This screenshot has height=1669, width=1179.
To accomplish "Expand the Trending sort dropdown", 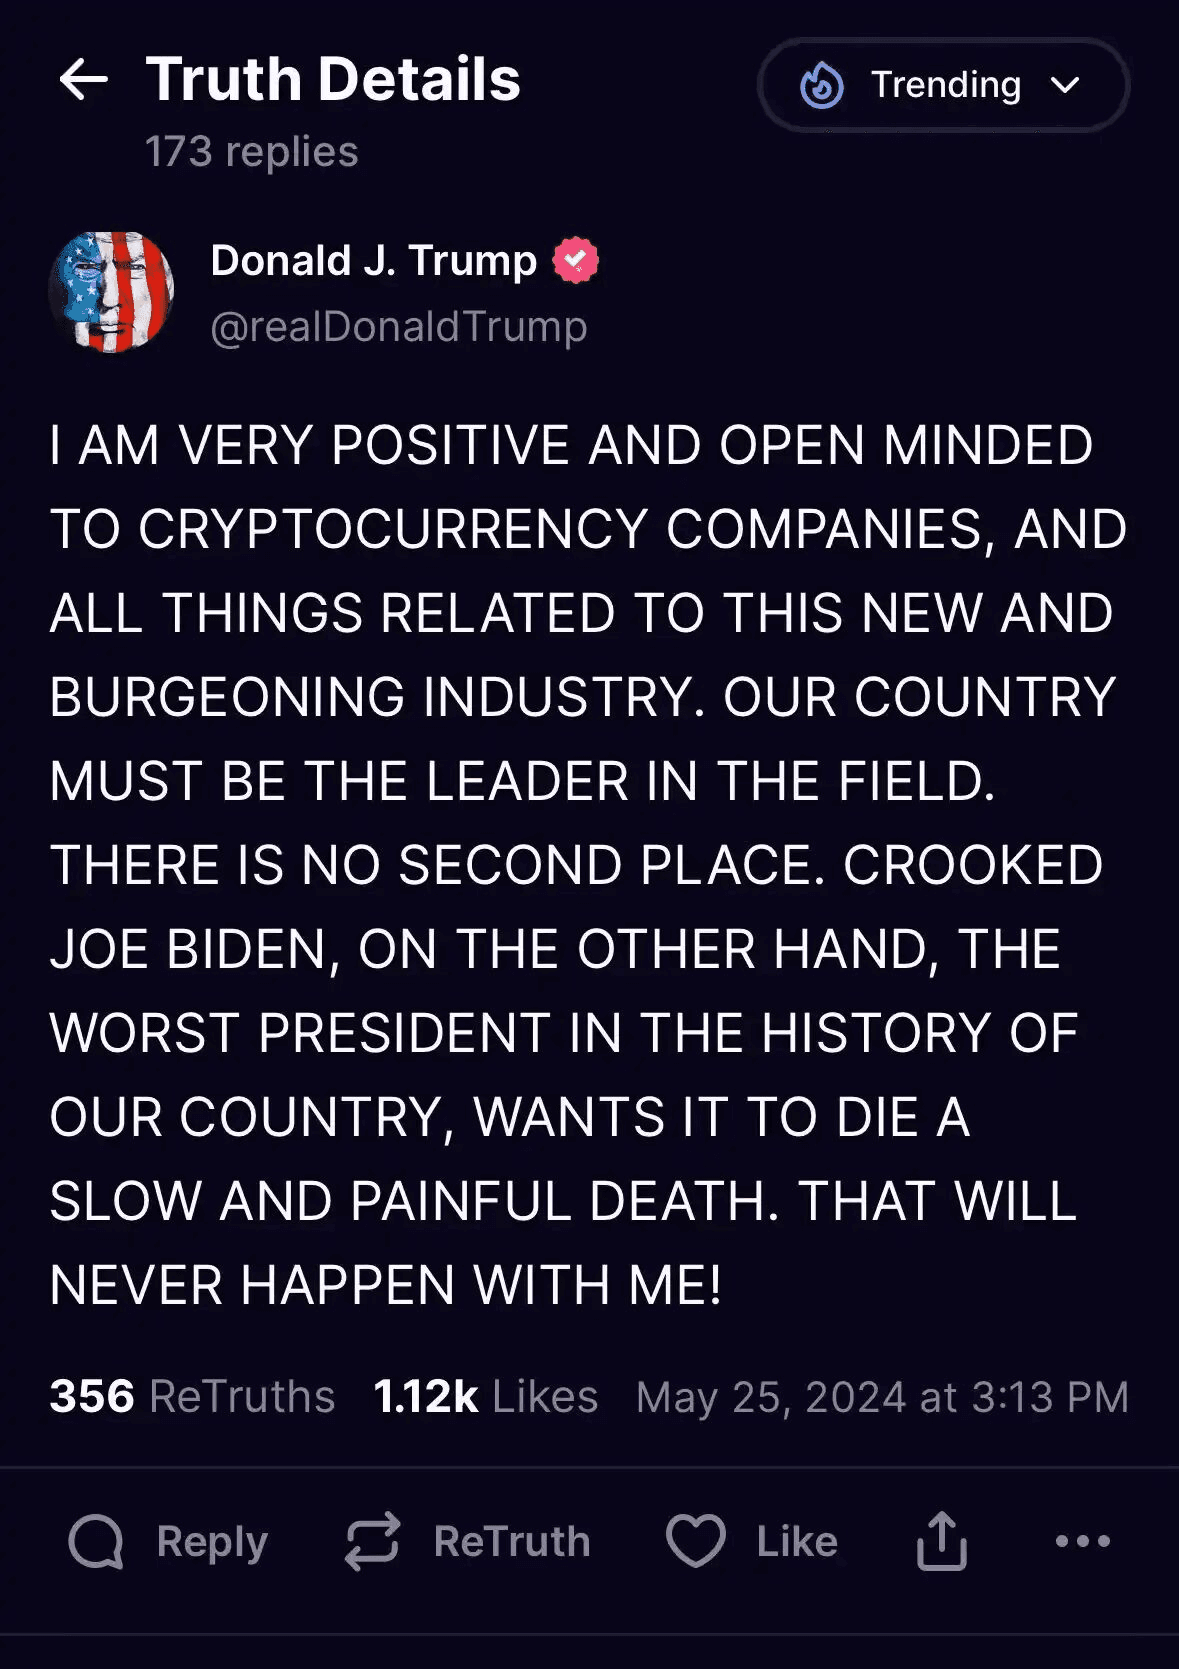I will tap(944, 86).
